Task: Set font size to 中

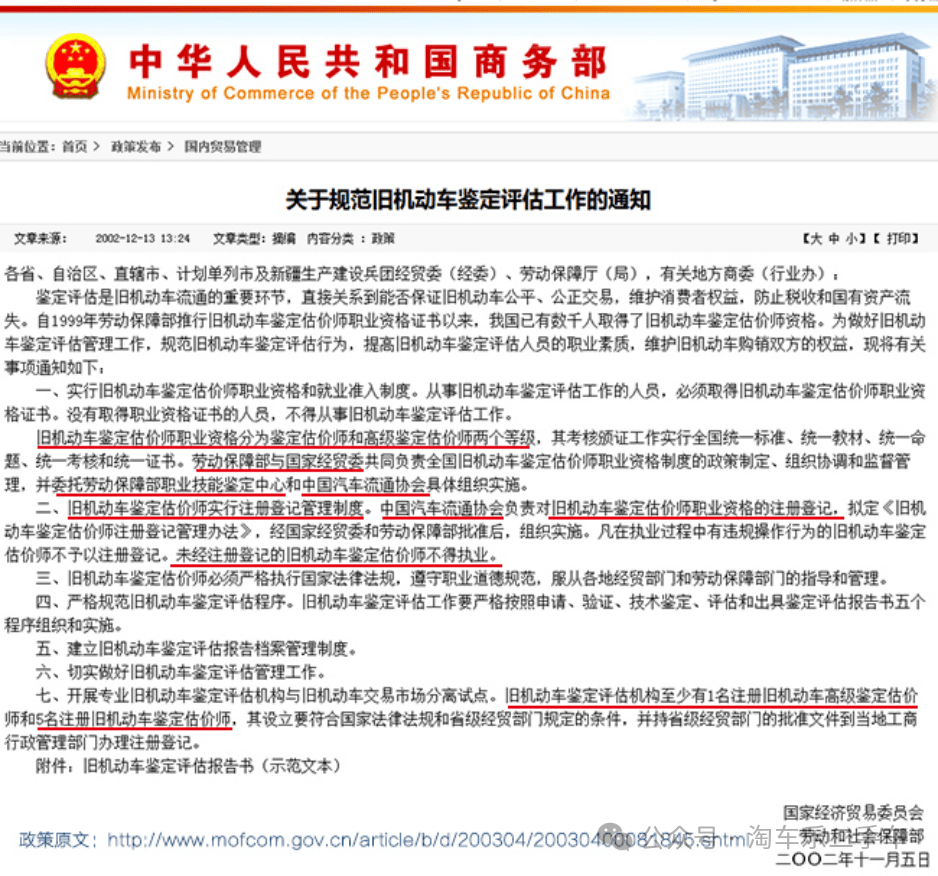Action: pos(833,239)
